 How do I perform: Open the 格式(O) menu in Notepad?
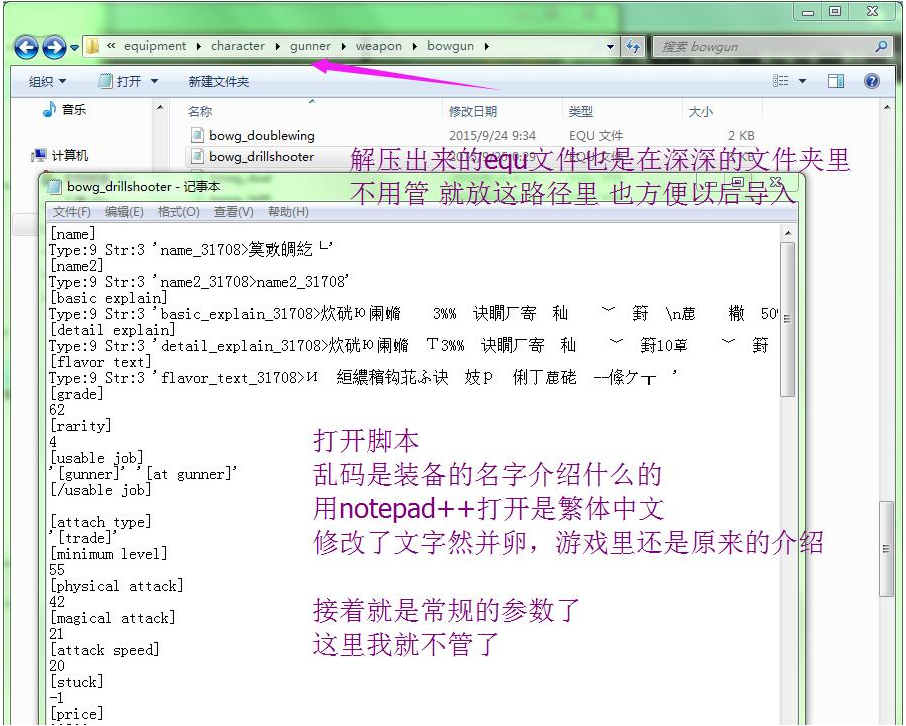[x=179, y=212]
